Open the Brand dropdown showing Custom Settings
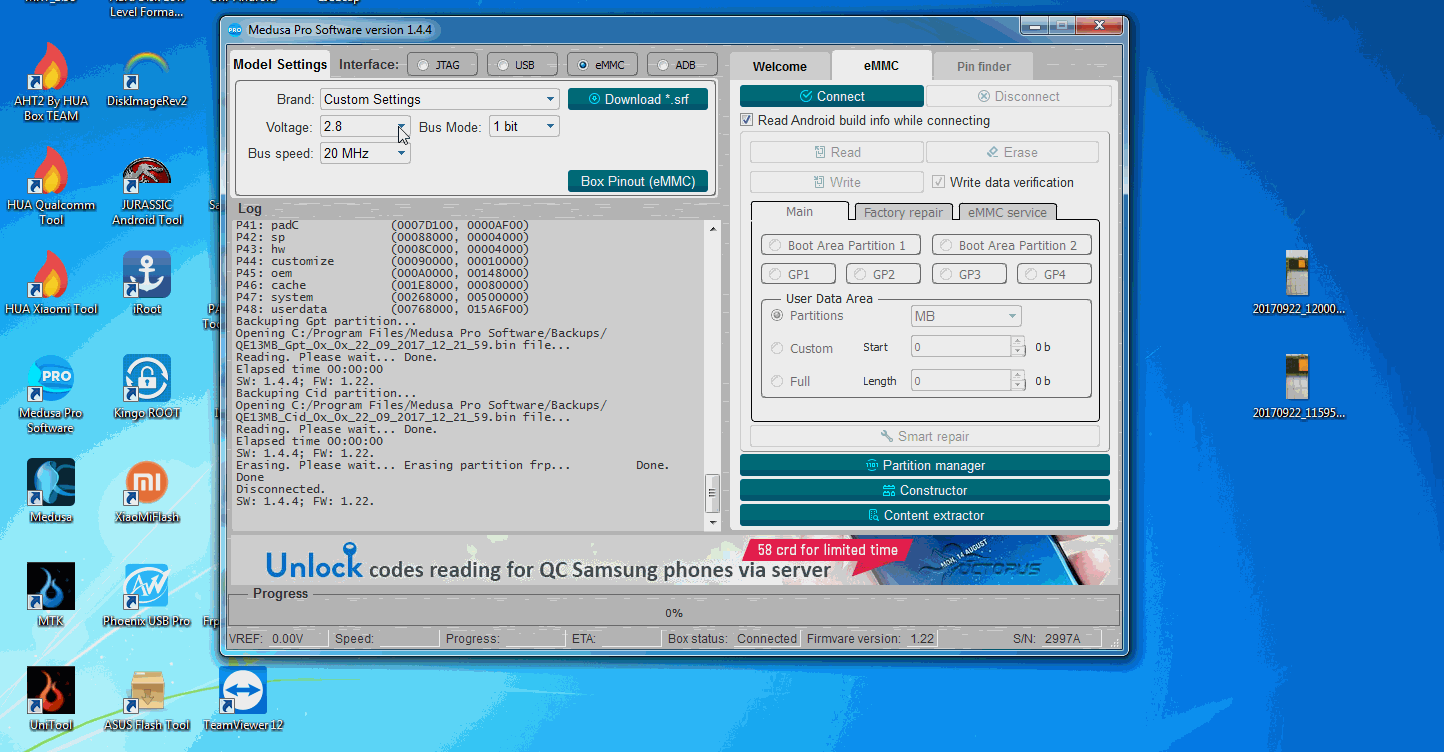Screen dimensions: 1444x752 click(440, 99)
